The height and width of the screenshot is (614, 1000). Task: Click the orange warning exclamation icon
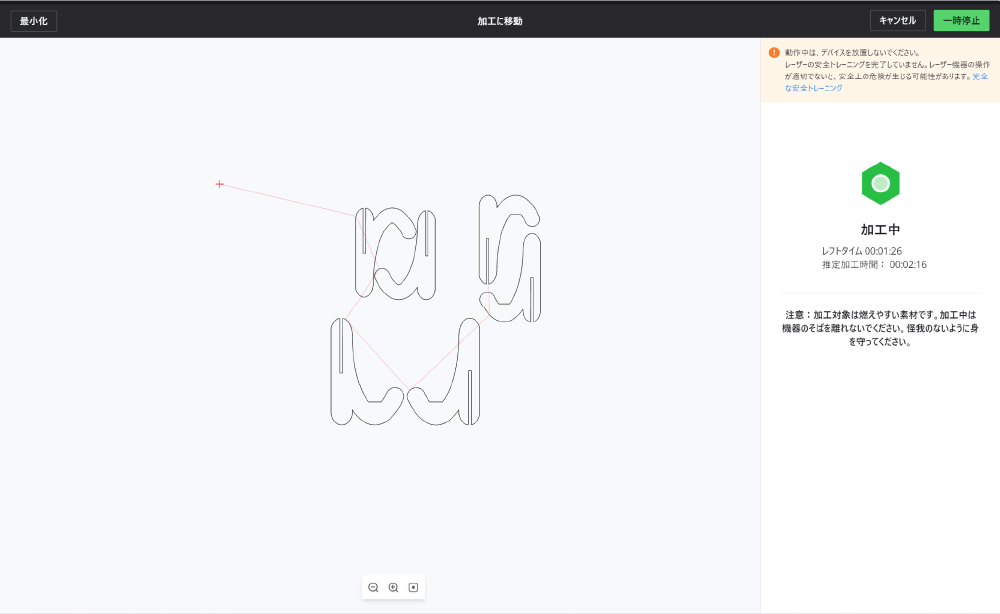tap(774, 52)
